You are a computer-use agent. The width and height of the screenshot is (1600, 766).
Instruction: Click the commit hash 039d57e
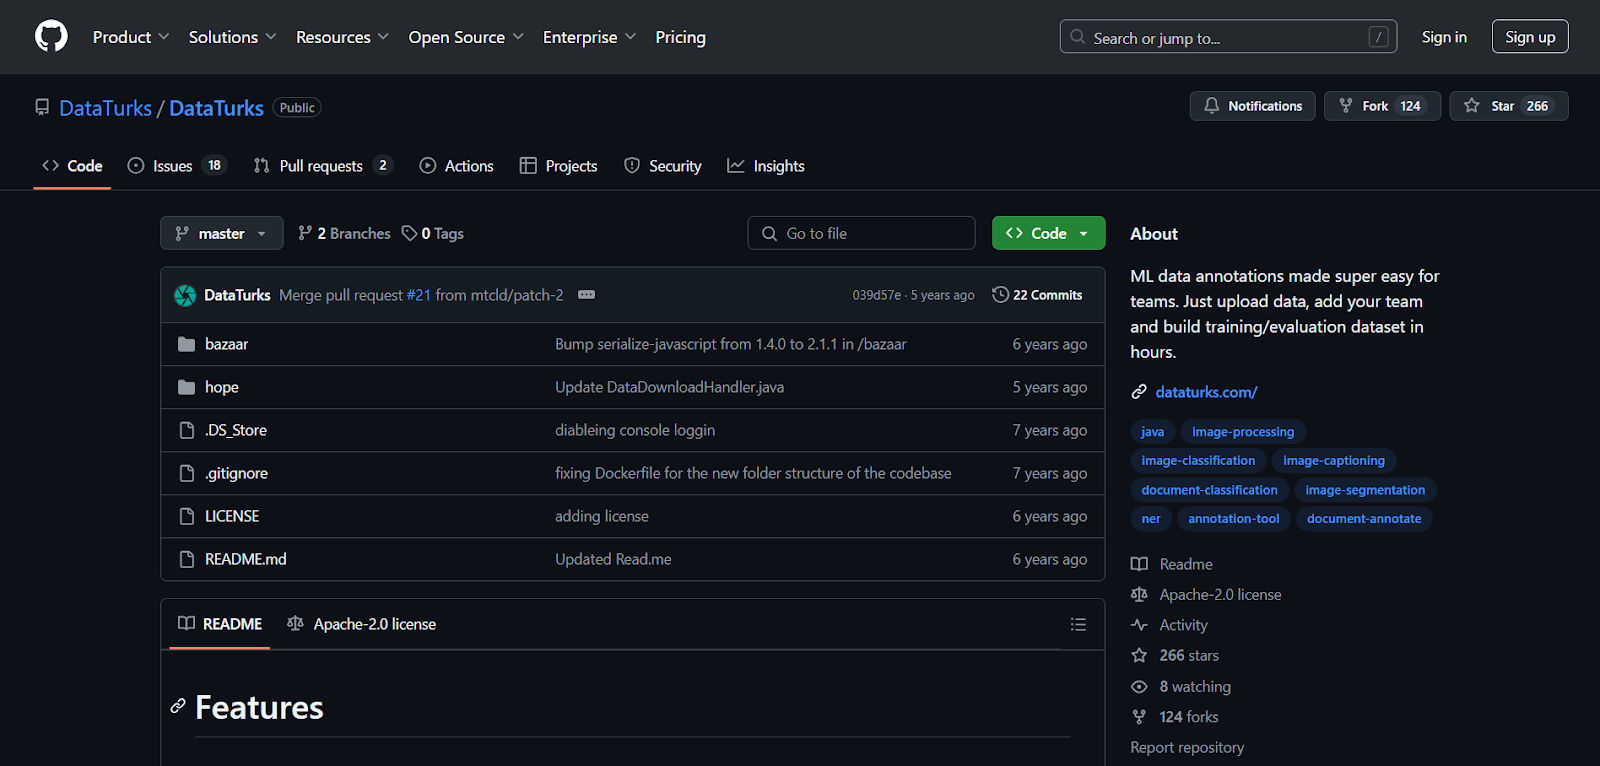(877, 295)
